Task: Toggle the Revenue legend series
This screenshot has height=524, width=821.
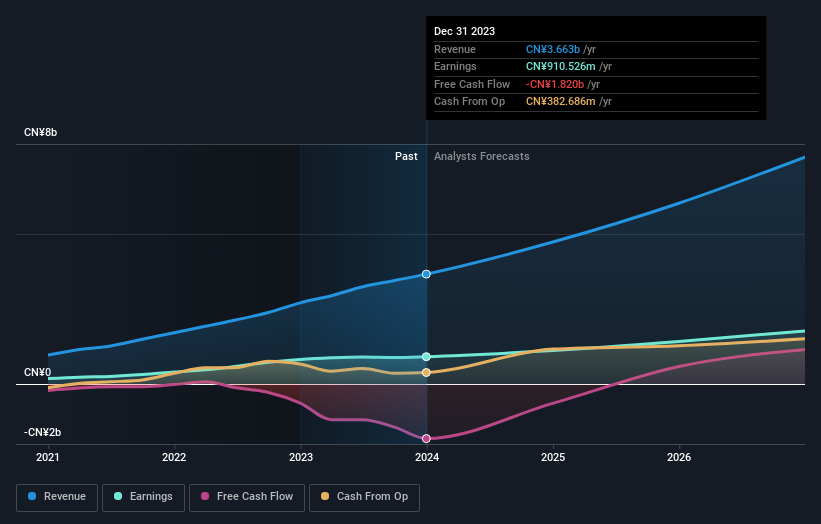Action: [x=57, y=497]
